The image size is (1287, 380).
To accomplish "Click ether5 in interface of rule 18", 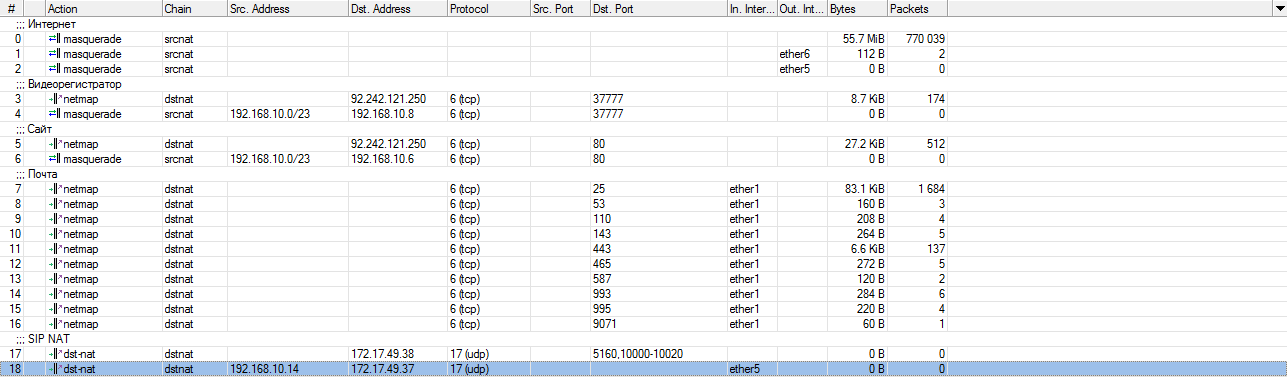I will click(745, 369).
